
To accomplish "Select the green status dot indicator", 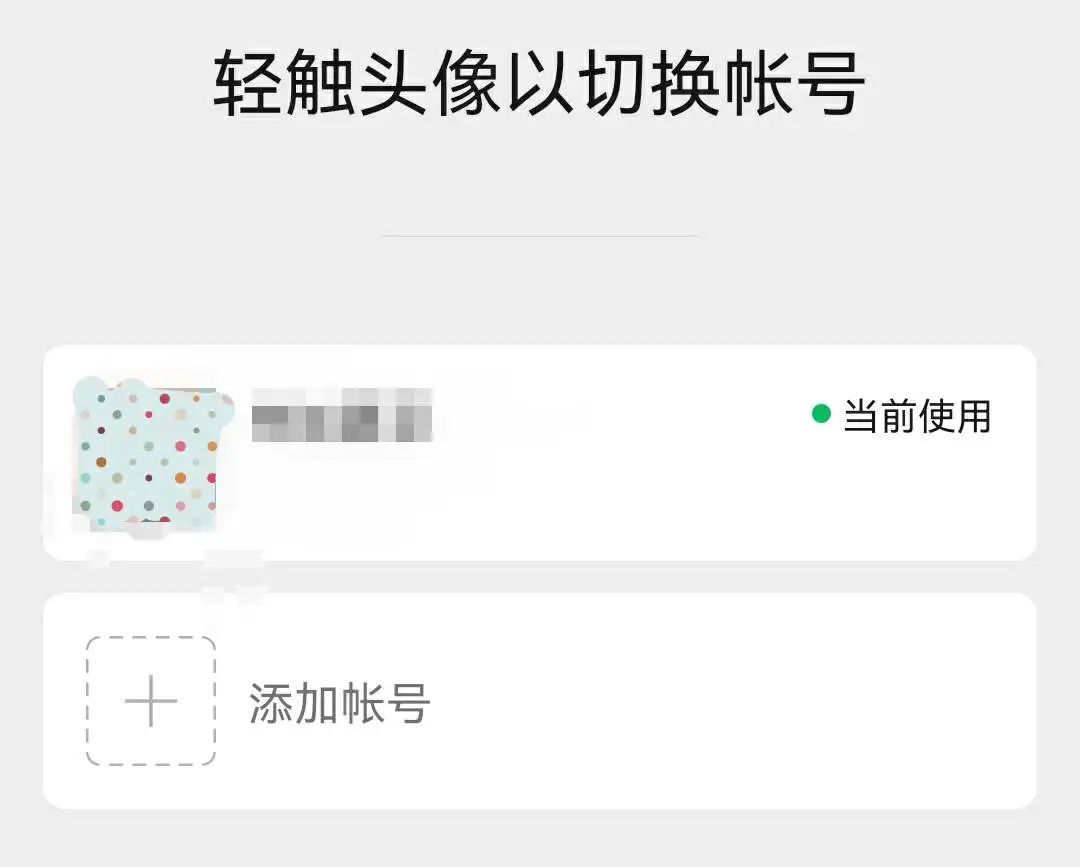I will (x=822, y=412).
